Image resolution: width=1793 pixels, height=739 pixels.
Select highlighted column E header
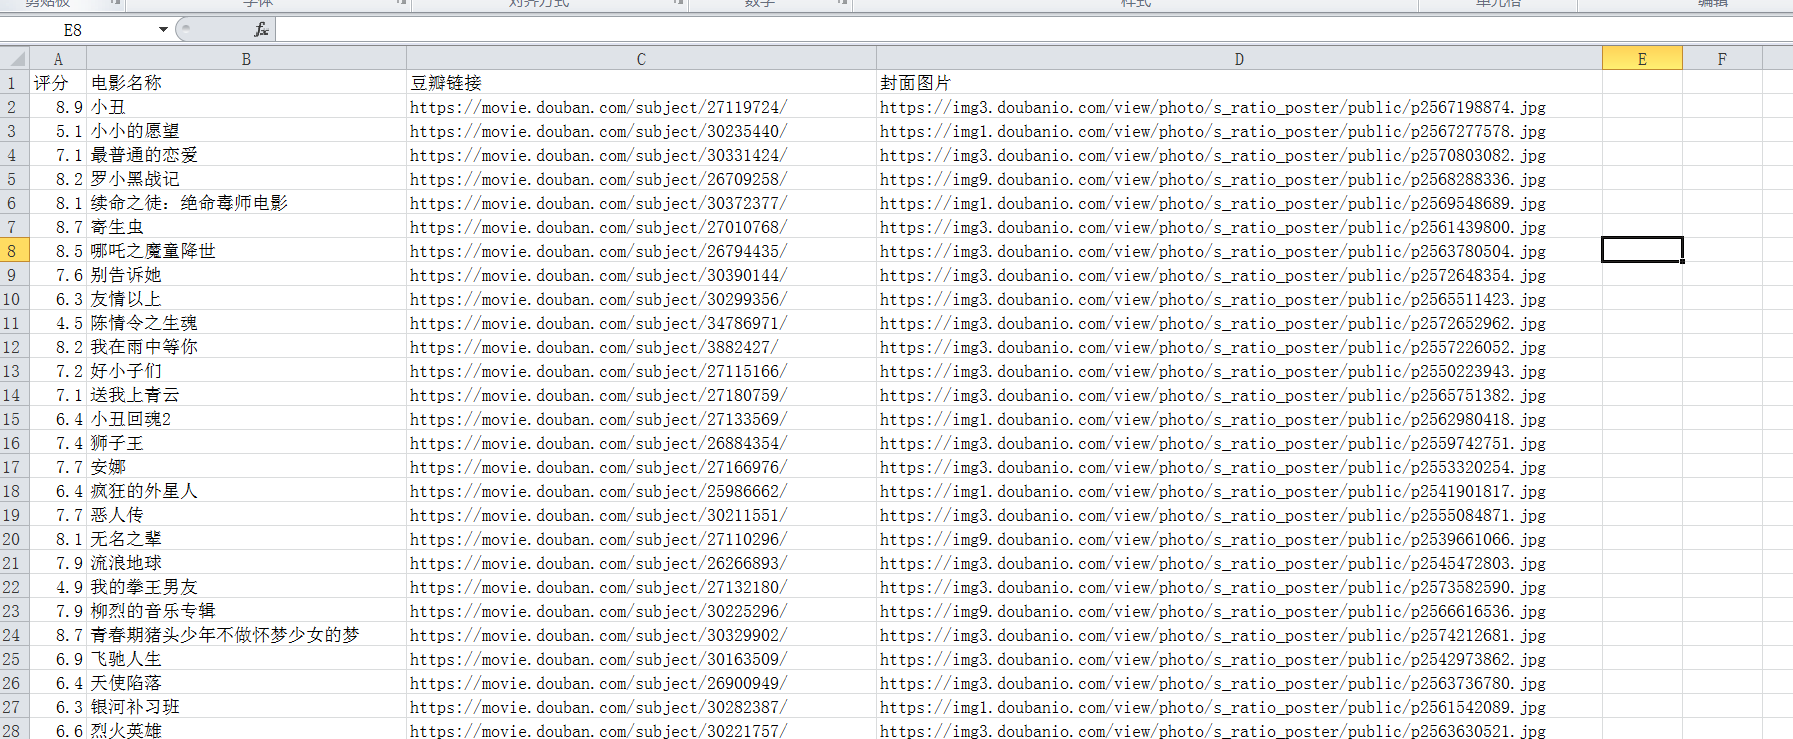coord(1642,59)
